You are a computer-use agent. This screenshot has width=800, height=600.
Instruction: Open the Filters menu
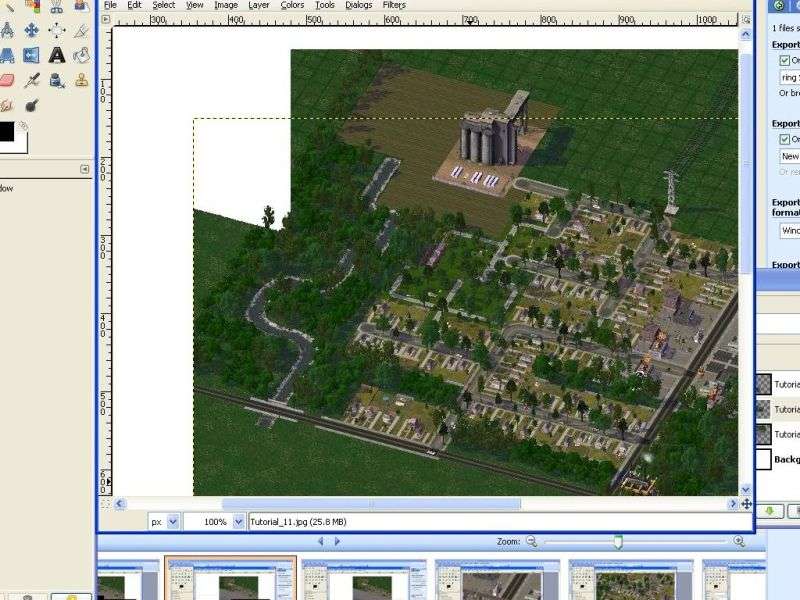[x=393, y=5]
